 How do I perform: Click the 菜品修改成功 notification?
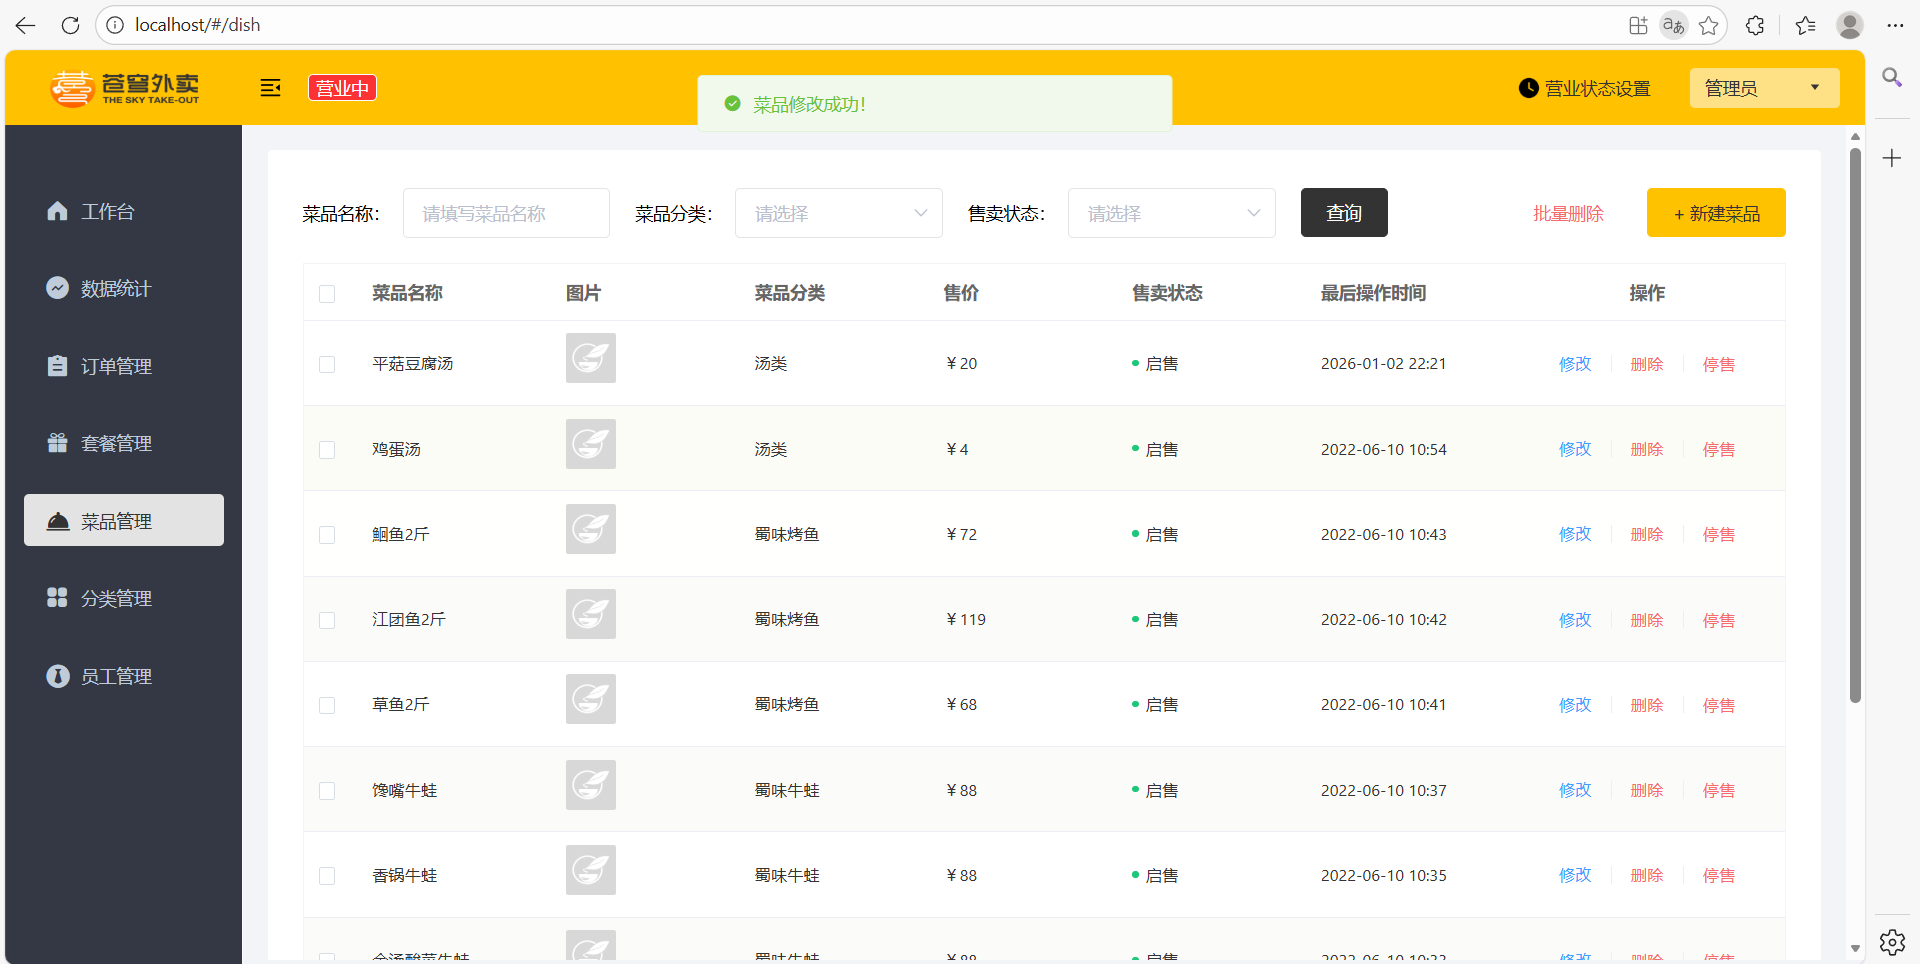935,103
